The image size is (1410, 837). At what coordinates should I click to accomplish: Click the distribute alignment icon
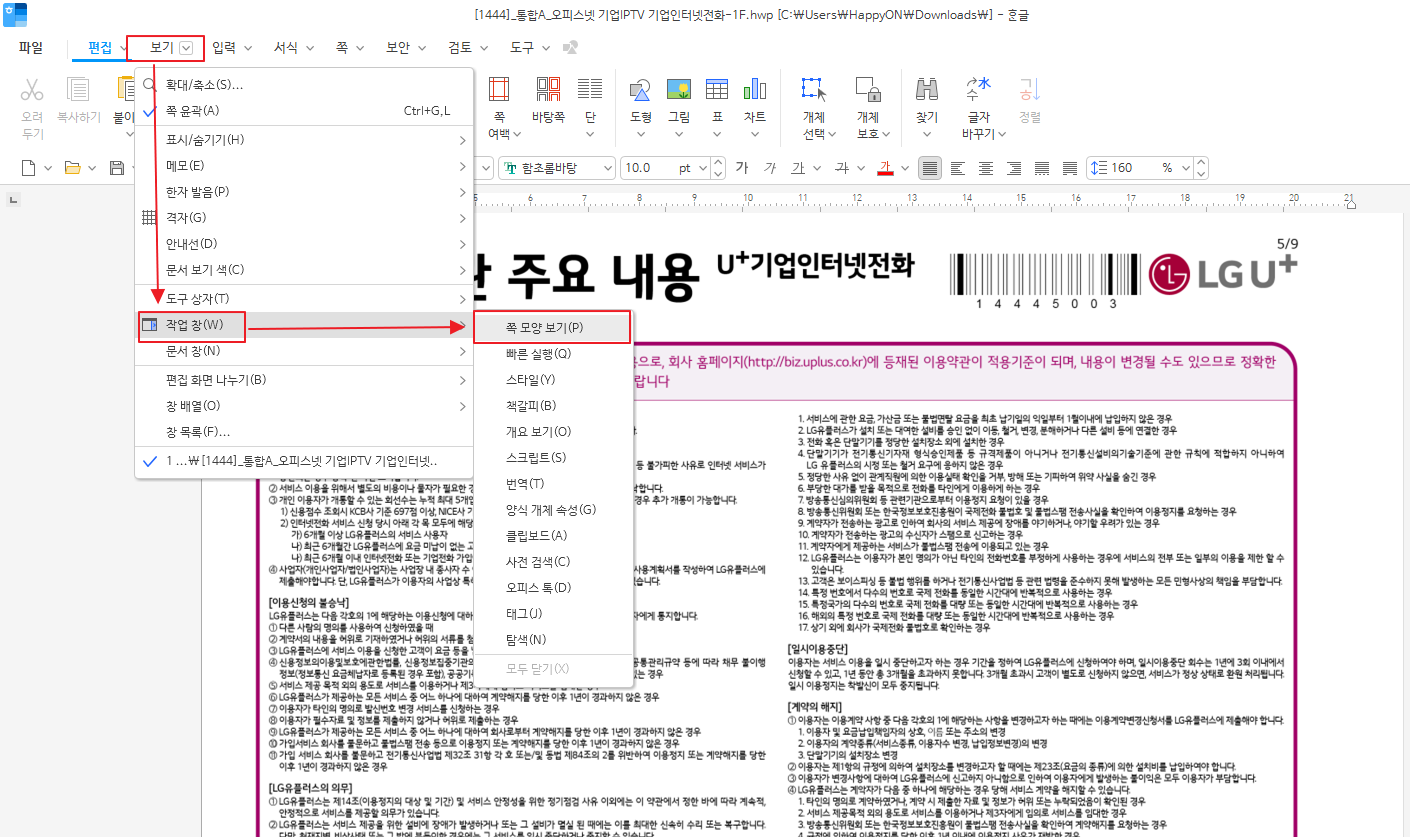(x=1042, y=168)
